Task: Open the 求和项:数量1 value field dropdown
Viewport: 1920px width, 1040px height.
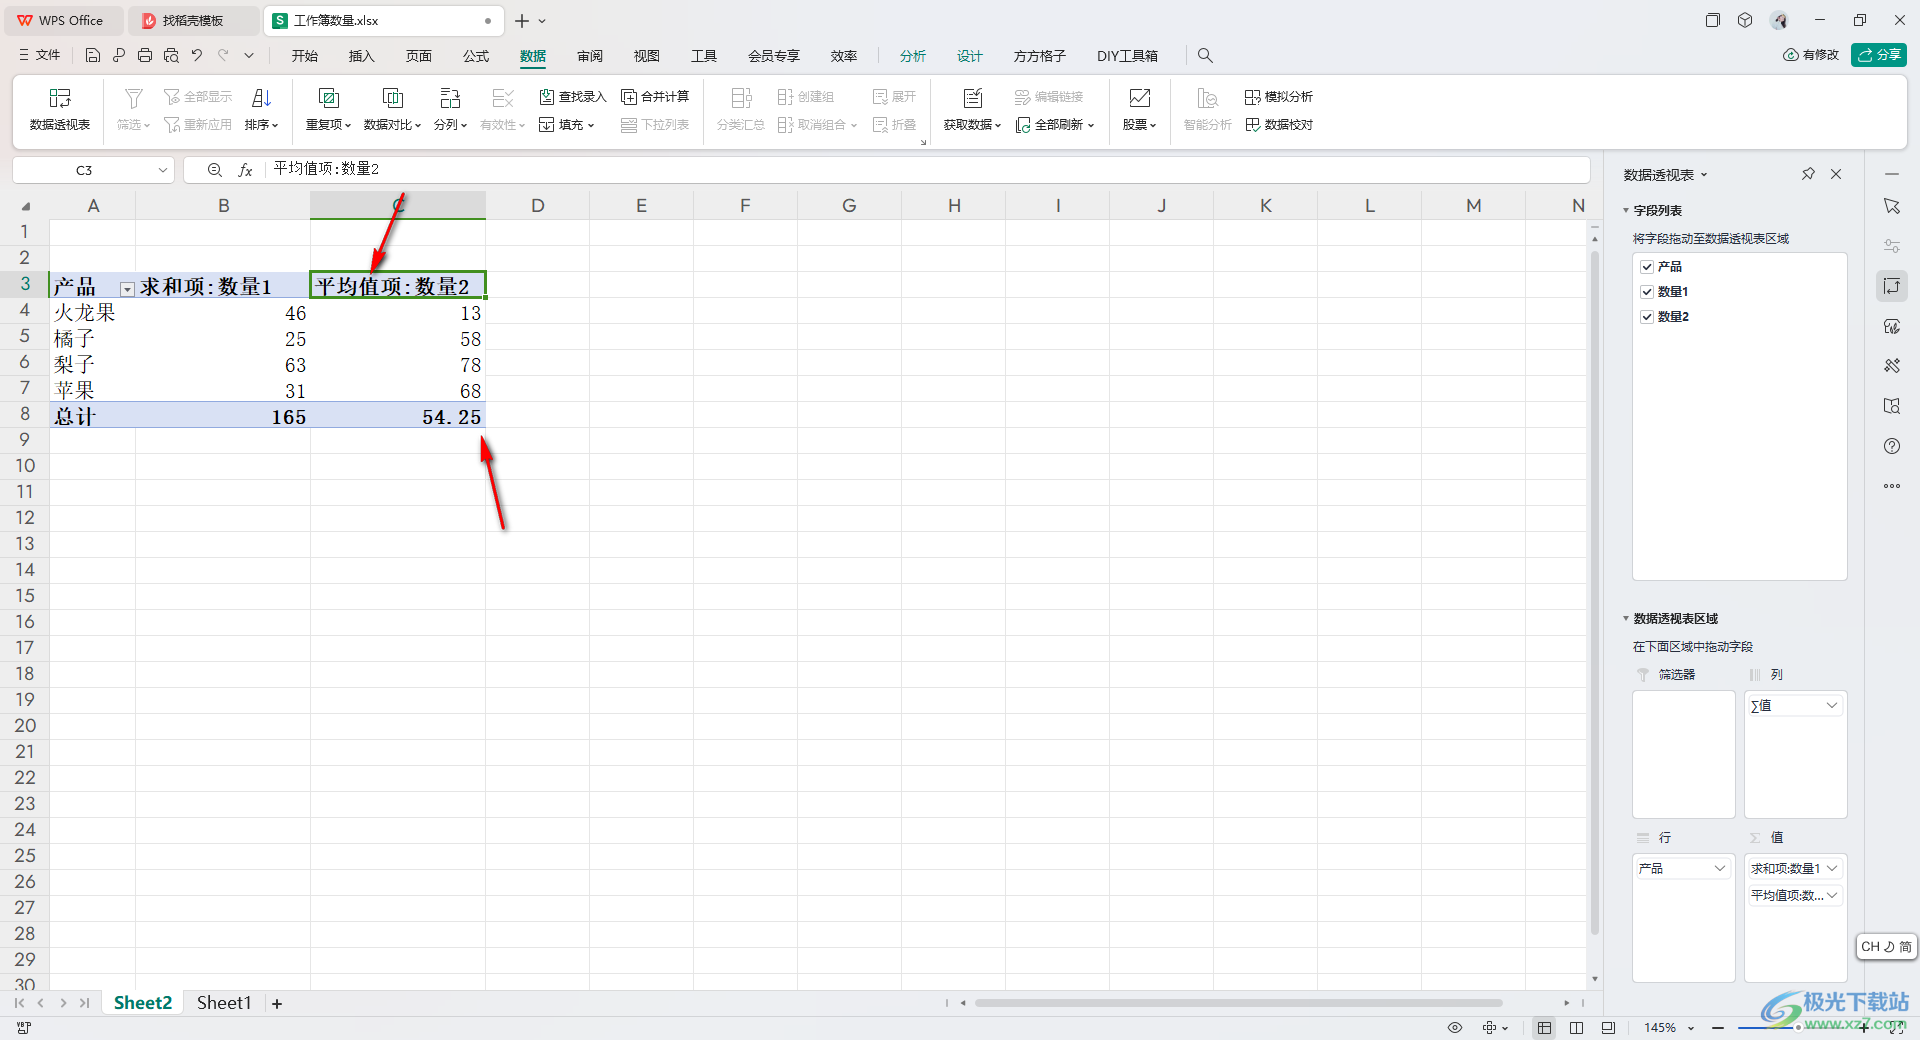Action: point(1832,868)
